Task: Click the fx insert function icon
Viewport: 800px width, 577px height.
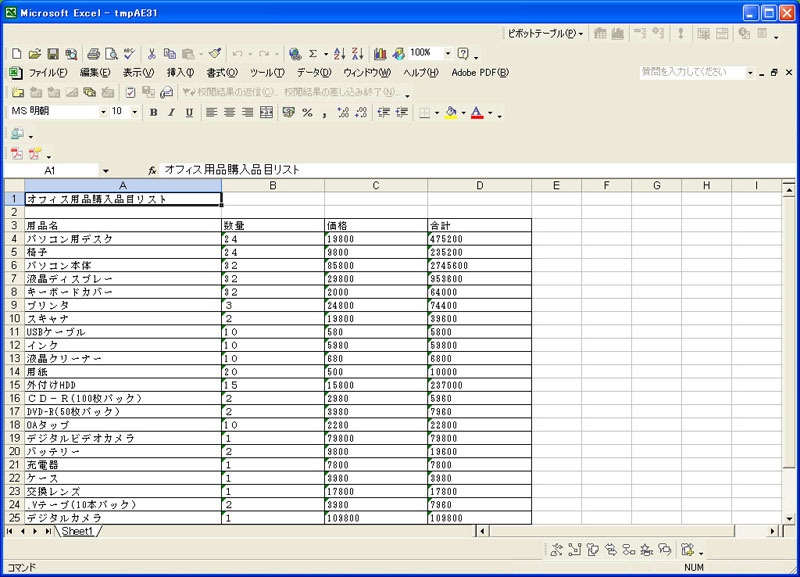Action: [152, 170]
